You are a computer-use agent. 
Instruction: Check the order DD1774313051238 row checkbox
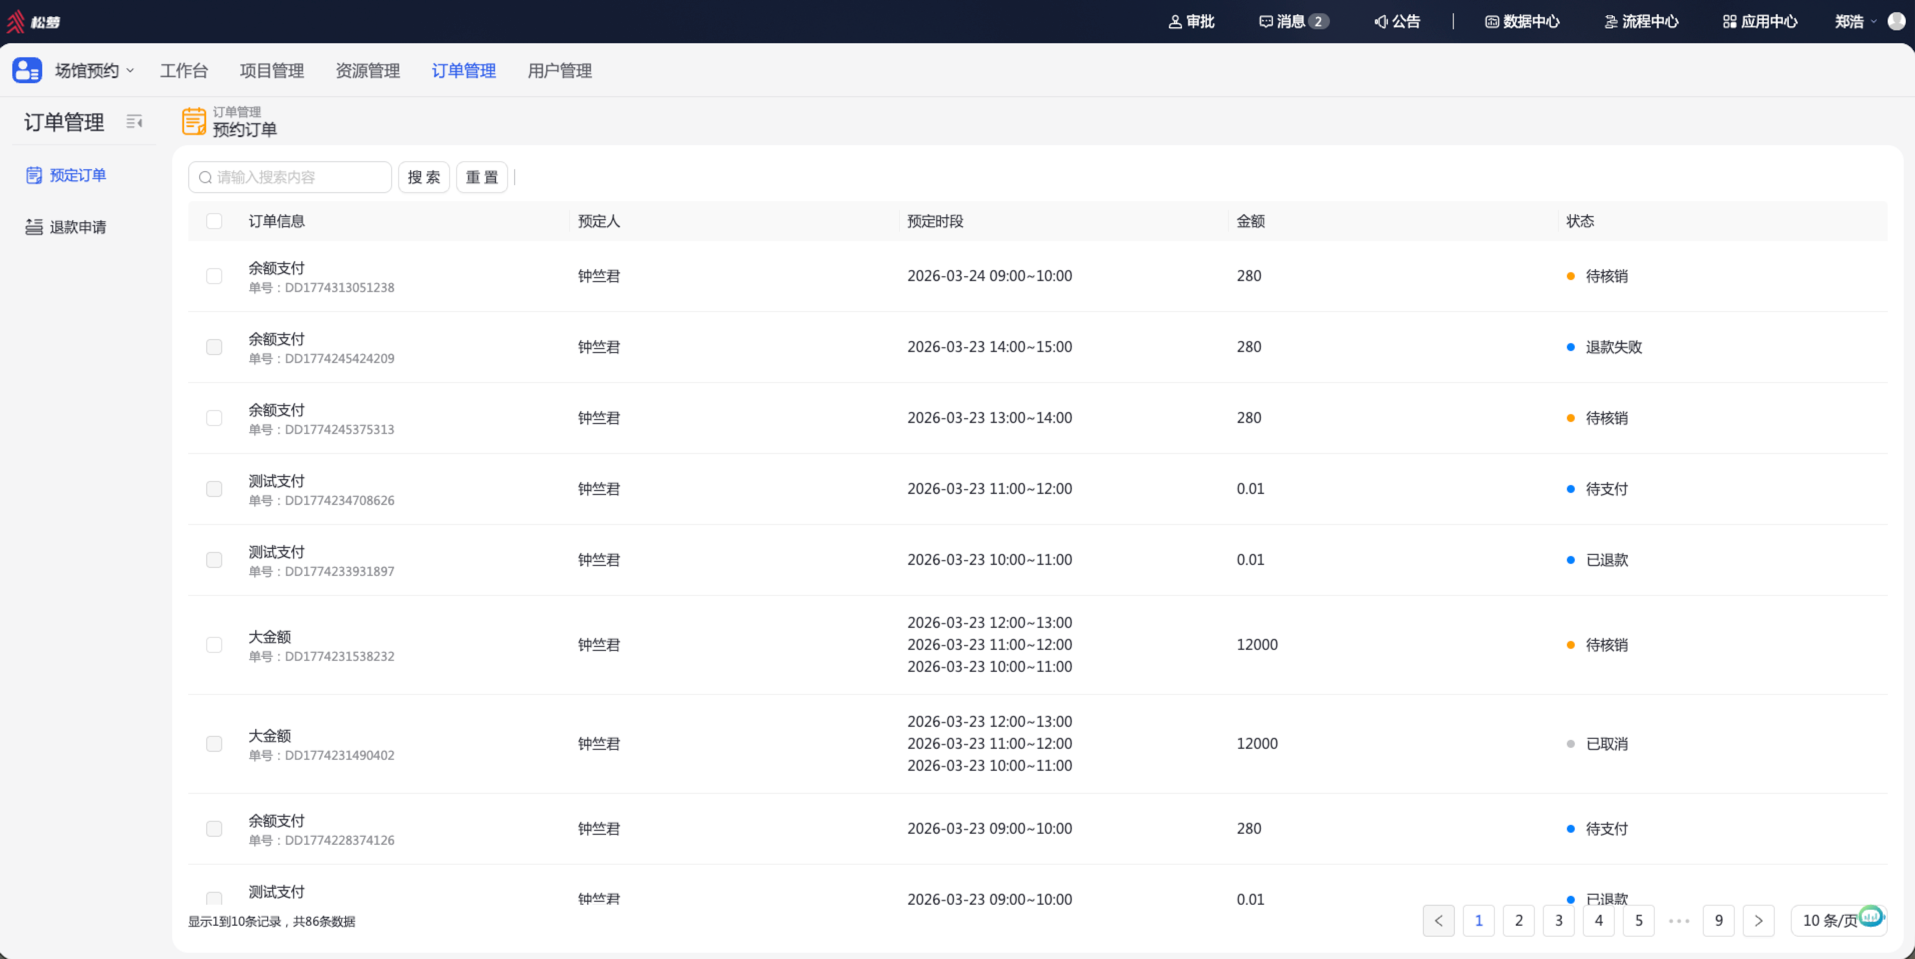(x=214, y=276)
